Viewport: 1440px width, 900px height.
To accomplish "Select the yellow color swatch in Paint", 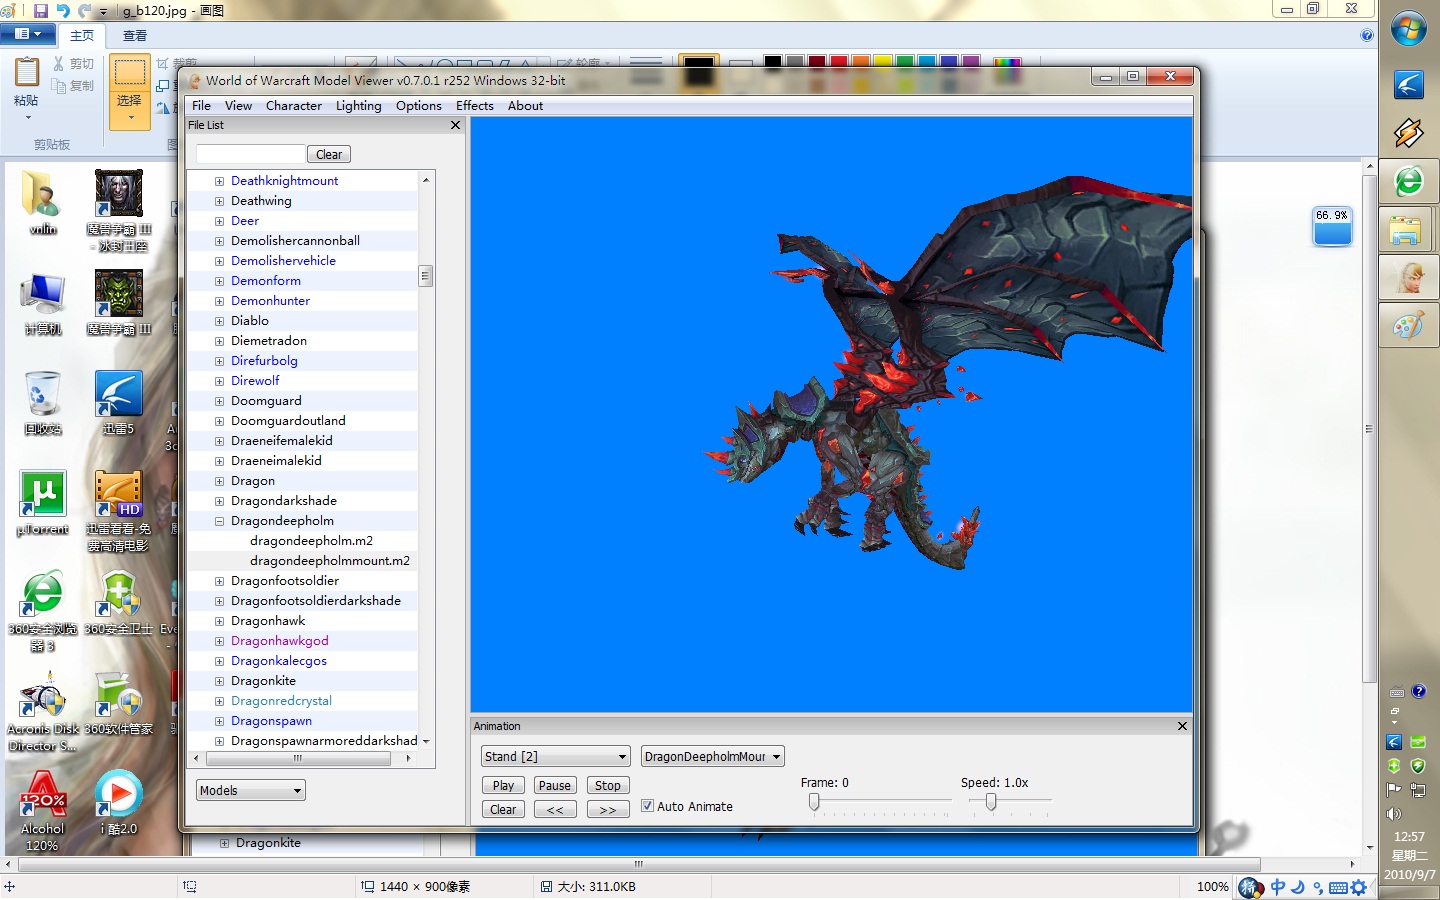I will pos(882,62).
